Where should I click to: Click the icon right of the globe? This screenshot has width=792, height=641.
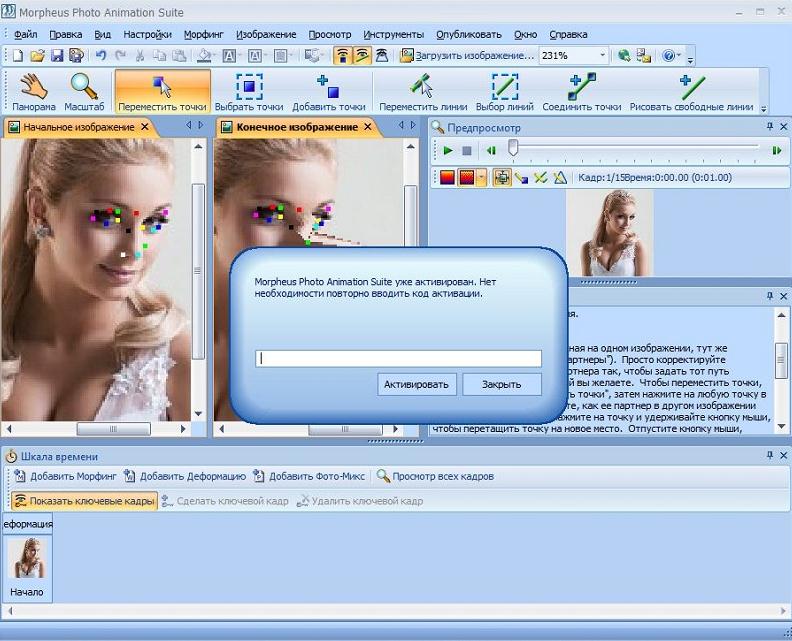pyautogui.click(x=644, y=56)
